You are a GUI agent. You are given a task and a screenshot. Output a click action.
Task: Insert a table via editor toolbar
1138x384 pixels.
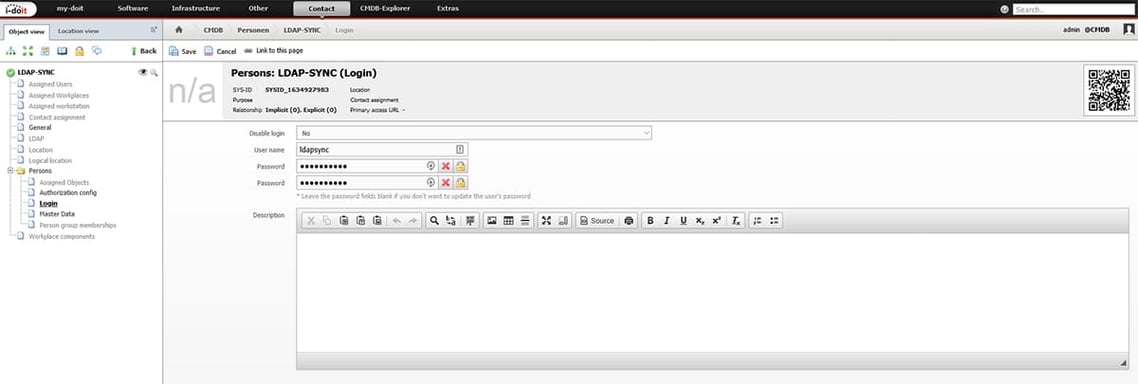pos(508,221)
